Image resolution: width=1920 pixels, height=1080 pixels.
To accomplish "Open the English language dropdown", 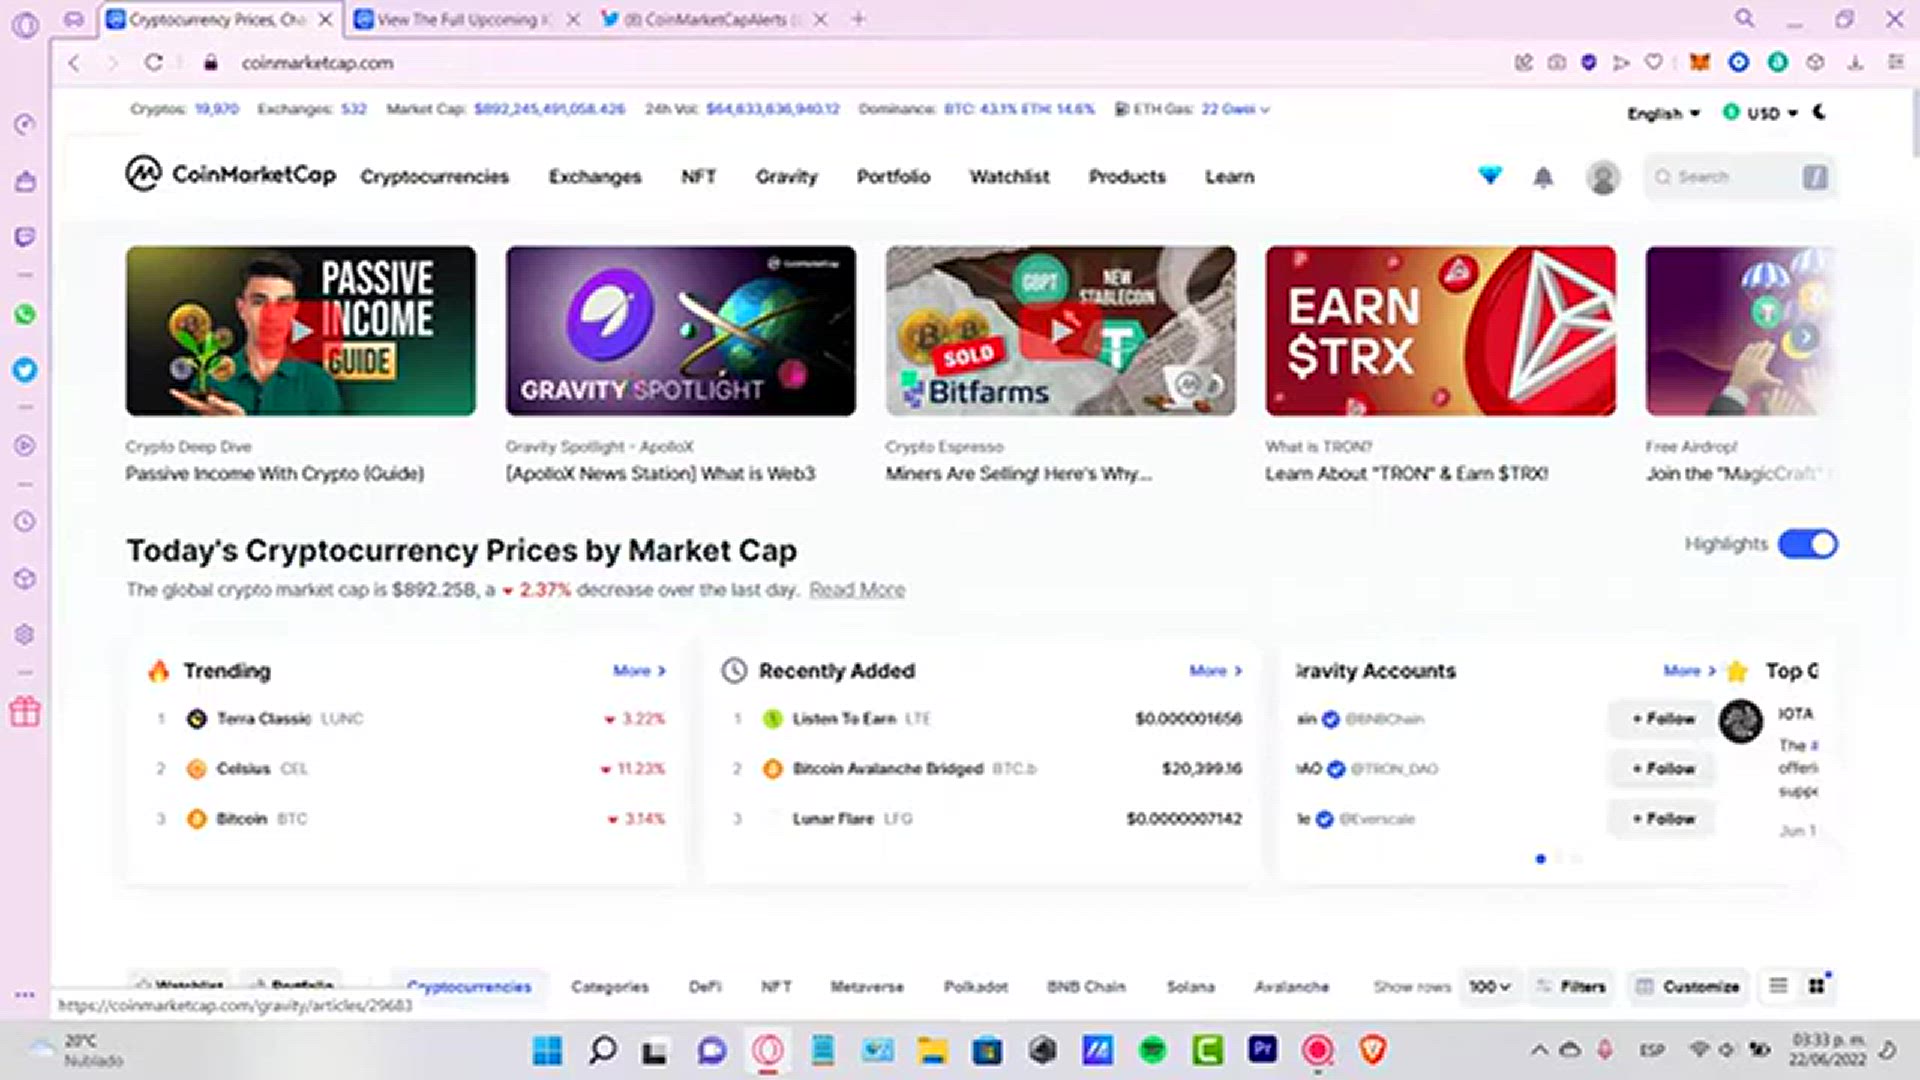I will click(x=1663, y=113).
